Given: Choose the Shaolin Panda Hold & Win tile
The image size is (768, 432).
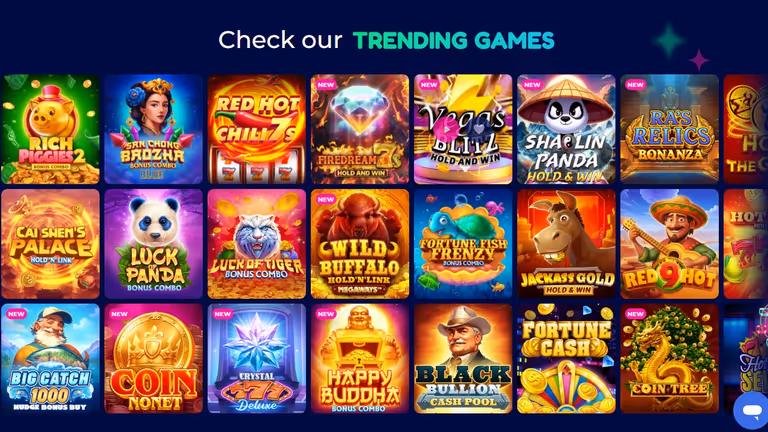Looking at the screenshot, I should 566,129.
